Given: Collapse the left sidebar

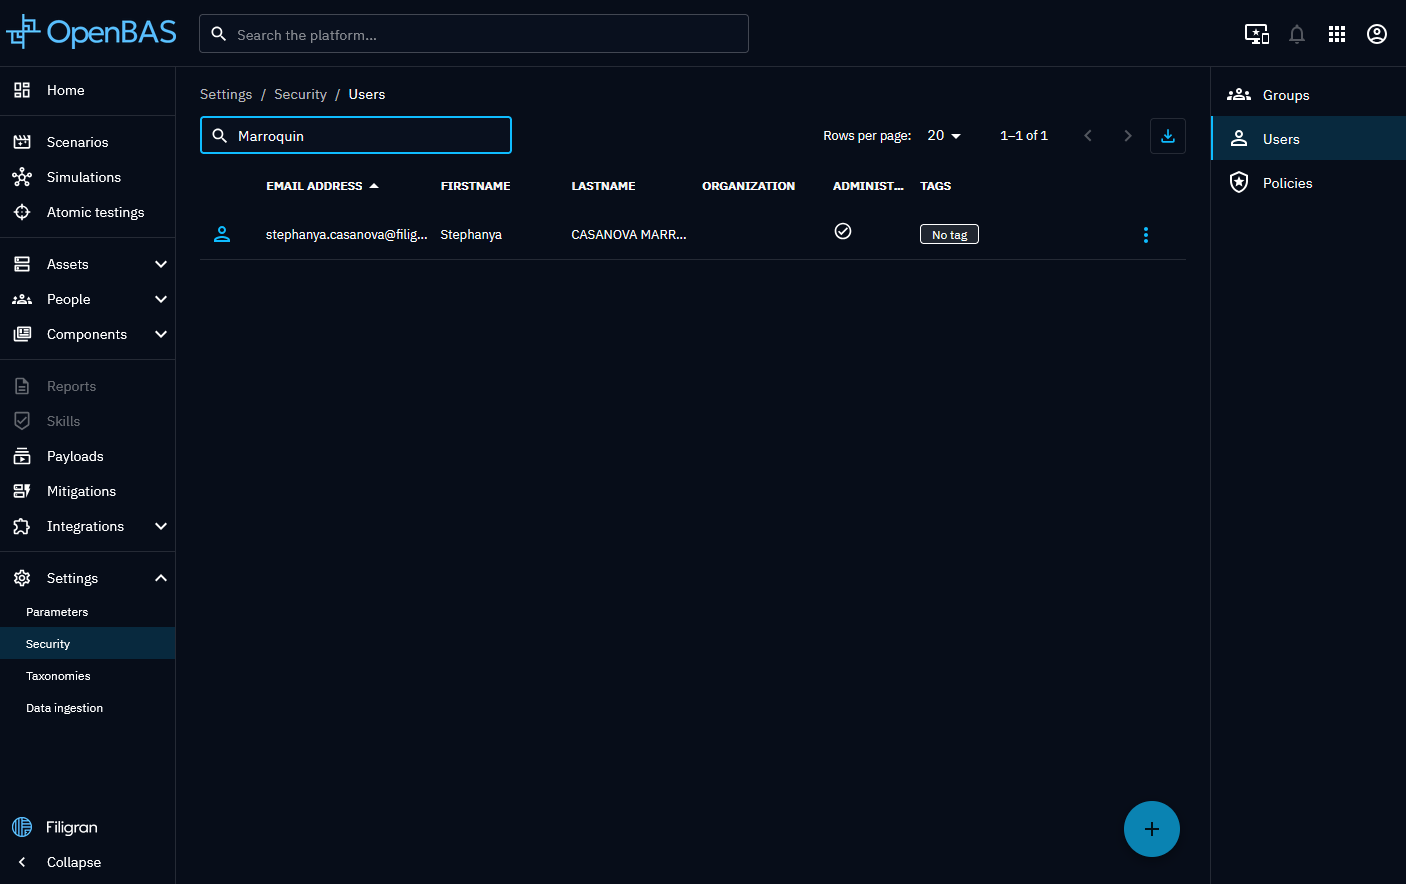Looking at the screenshot, I should tap(73, 862).
